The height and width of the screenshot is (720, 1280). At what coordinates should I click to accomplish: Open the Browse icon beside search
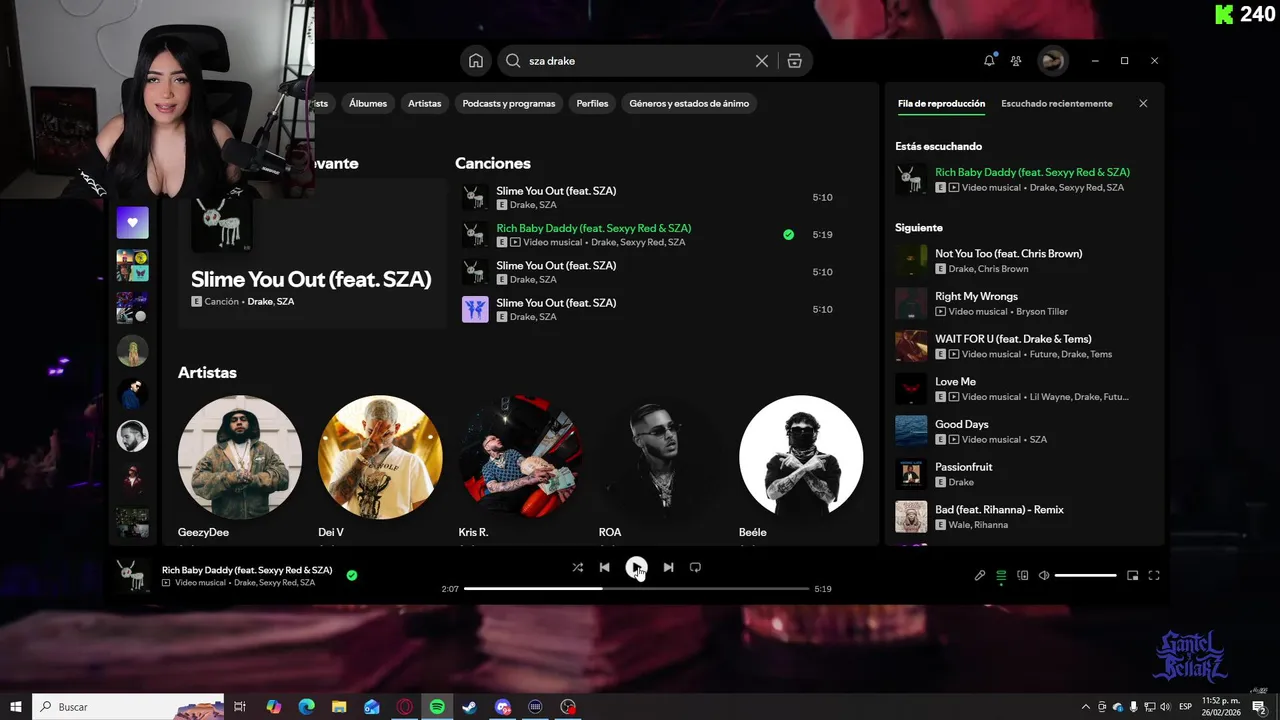click(794, 61)
